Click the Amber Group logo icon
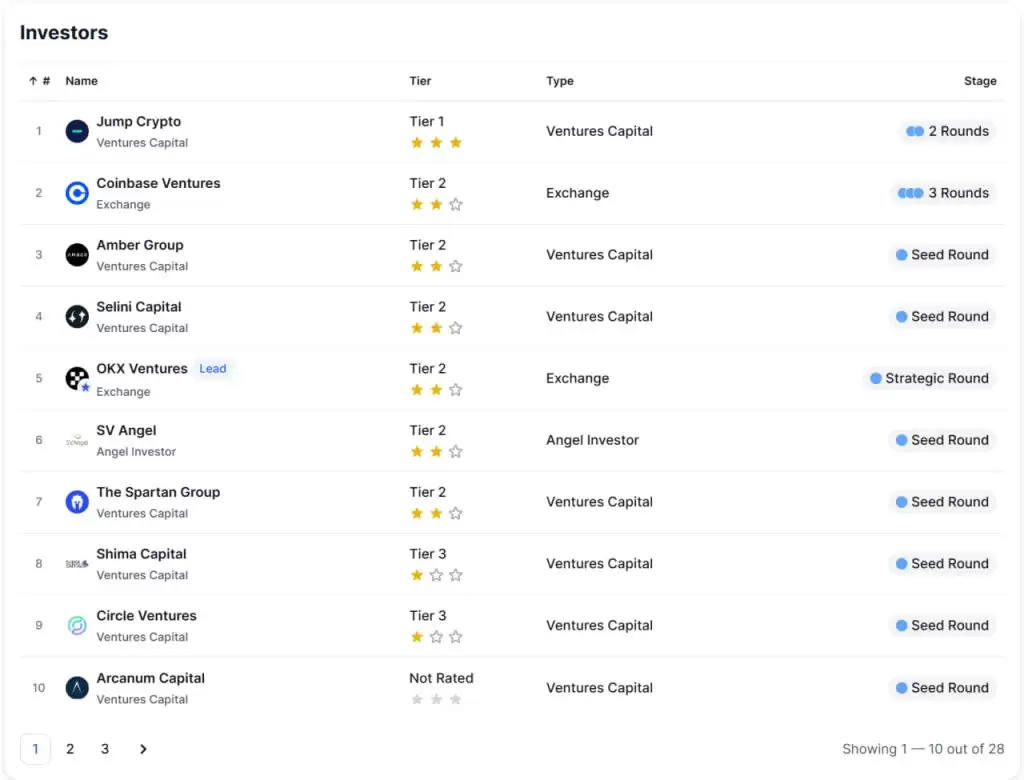Screen dimensions: 1024x780 [77, 255]
